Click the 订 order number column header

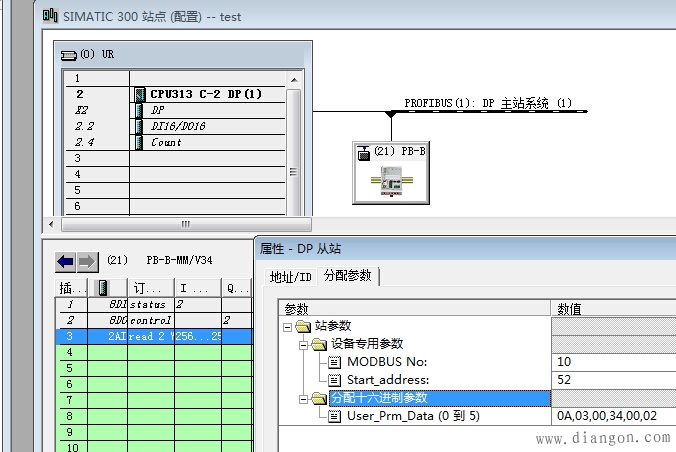(151, 287)
